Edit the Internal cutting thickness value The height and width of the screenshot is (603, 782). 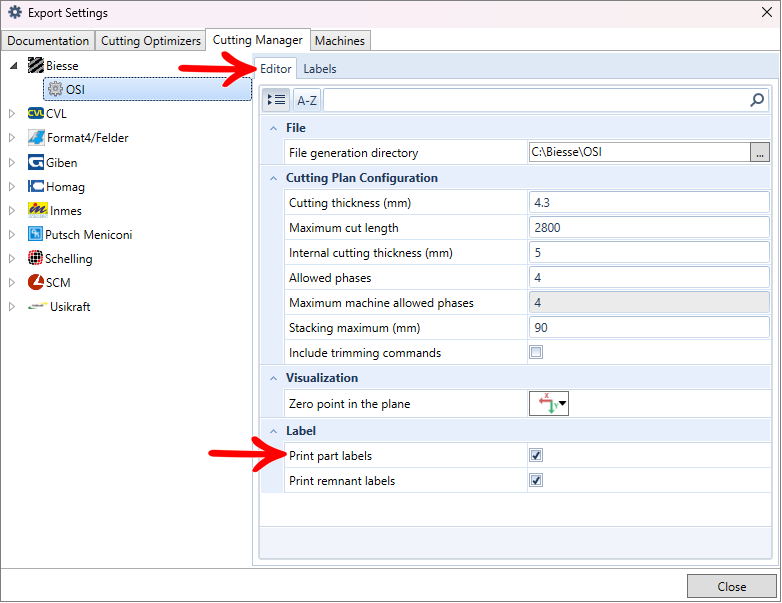(x=649, y=252)
